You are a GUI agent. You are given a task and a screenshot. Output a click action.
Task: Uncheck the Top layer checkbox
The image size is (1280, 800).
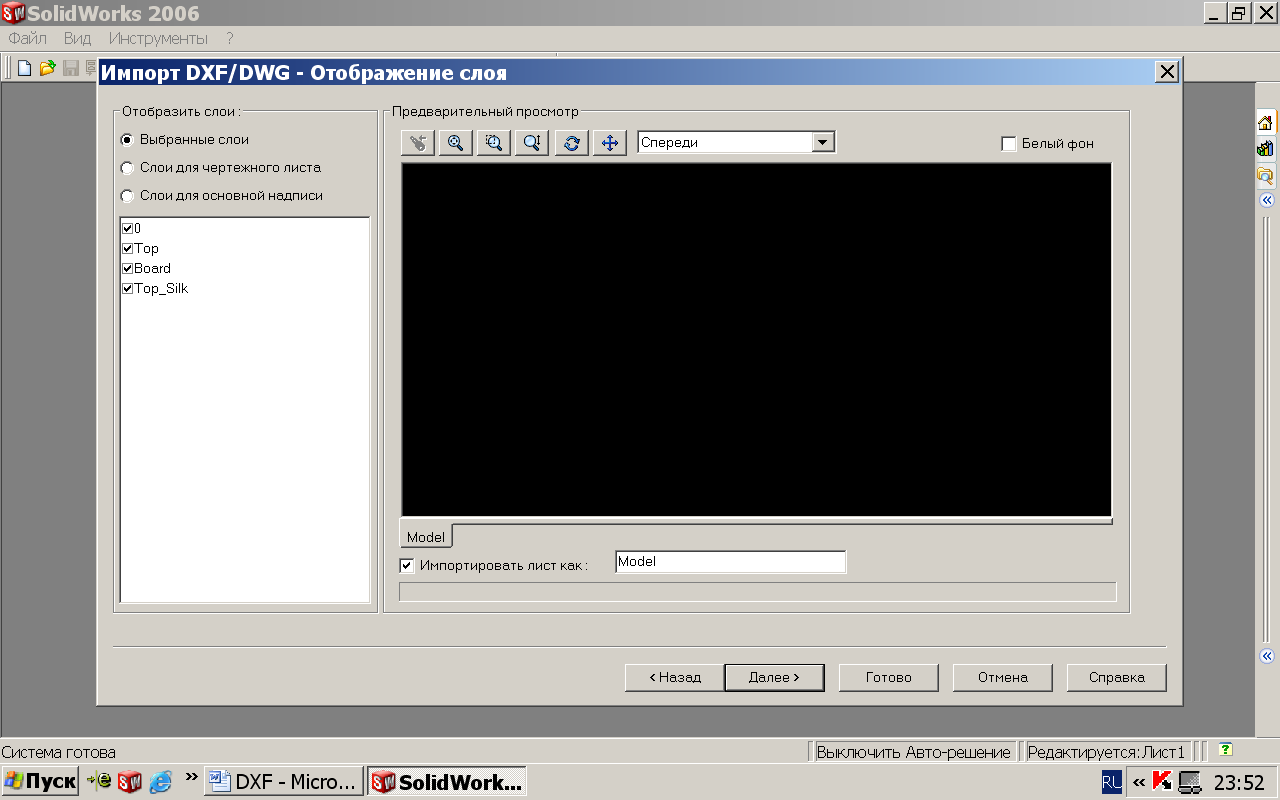tap(127, 248)
